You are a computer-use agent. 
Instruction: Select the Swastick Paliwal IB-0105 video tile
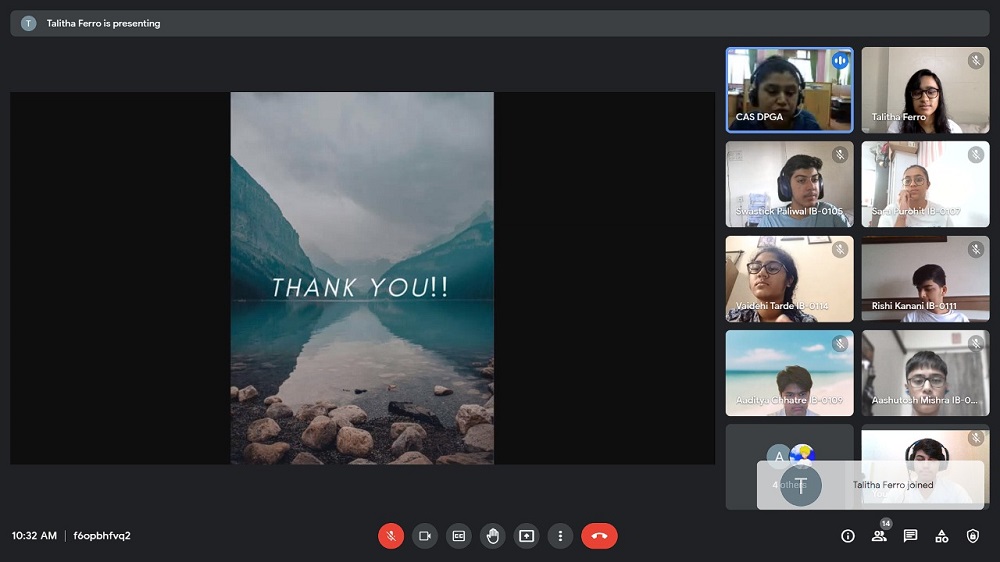789,184
